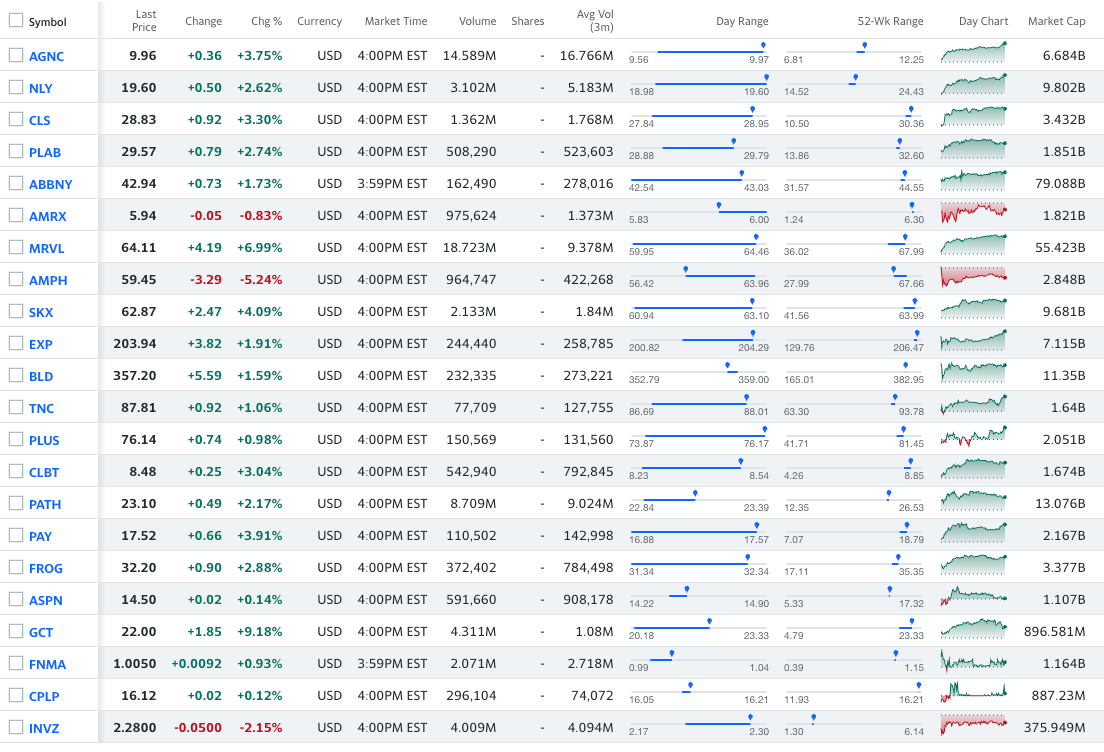The image size is (1104, 752).
Task: Sort by the Market Cap header
Action: coord(1056,21)
